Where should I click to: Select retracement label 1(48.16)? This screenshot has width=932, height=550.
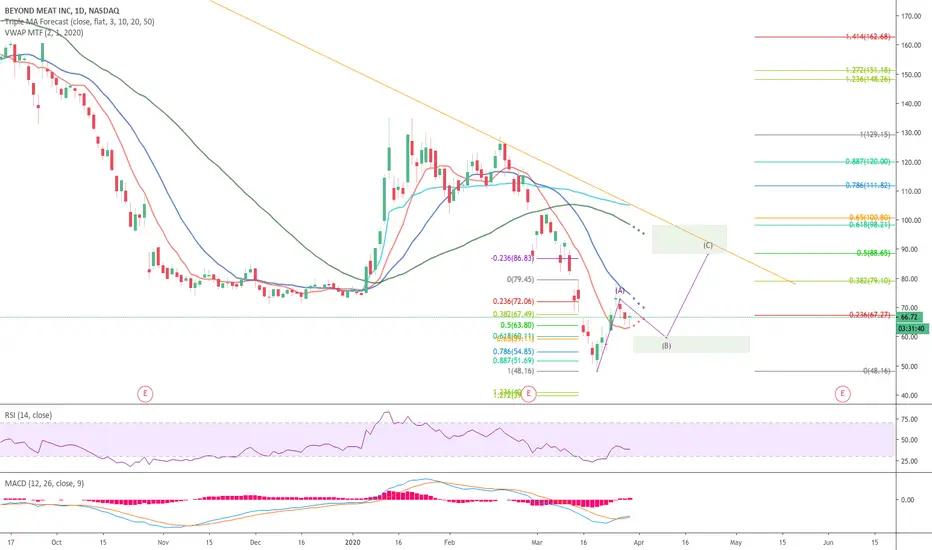520,371
